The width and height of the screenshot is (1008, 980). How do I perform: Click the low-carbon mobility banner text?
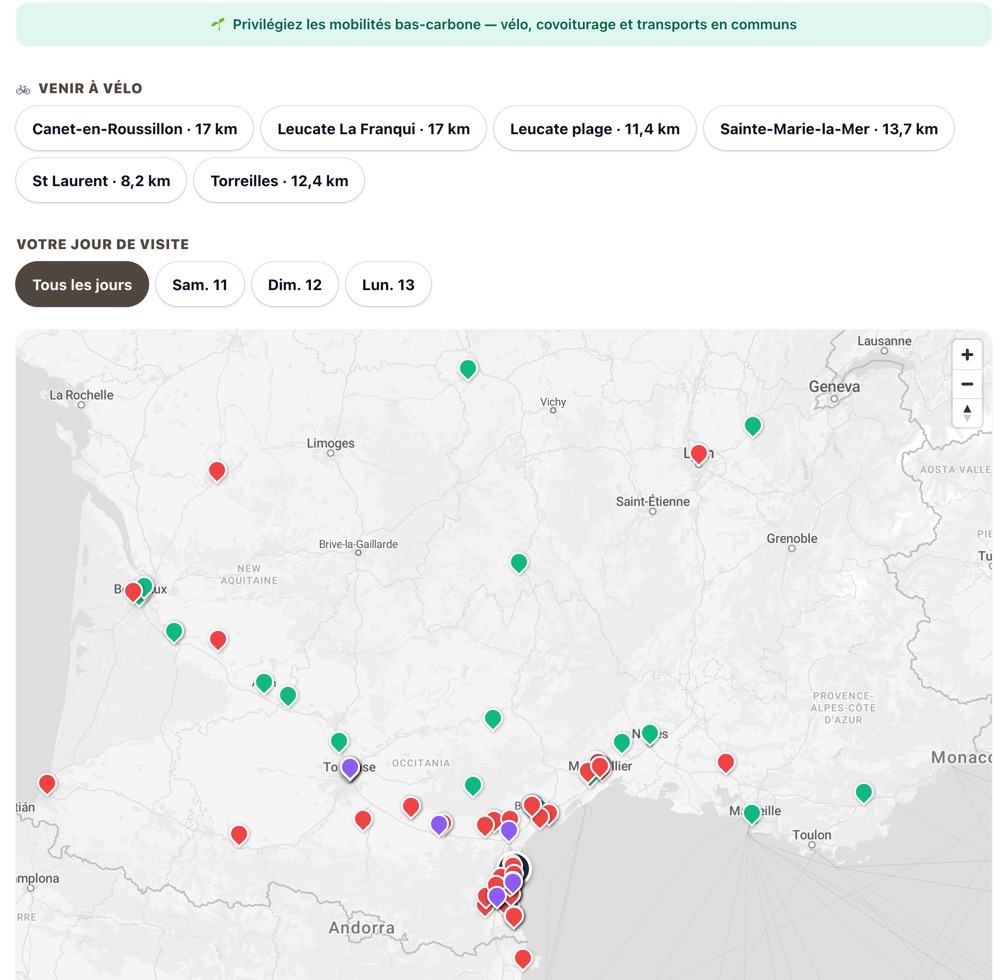514,24
